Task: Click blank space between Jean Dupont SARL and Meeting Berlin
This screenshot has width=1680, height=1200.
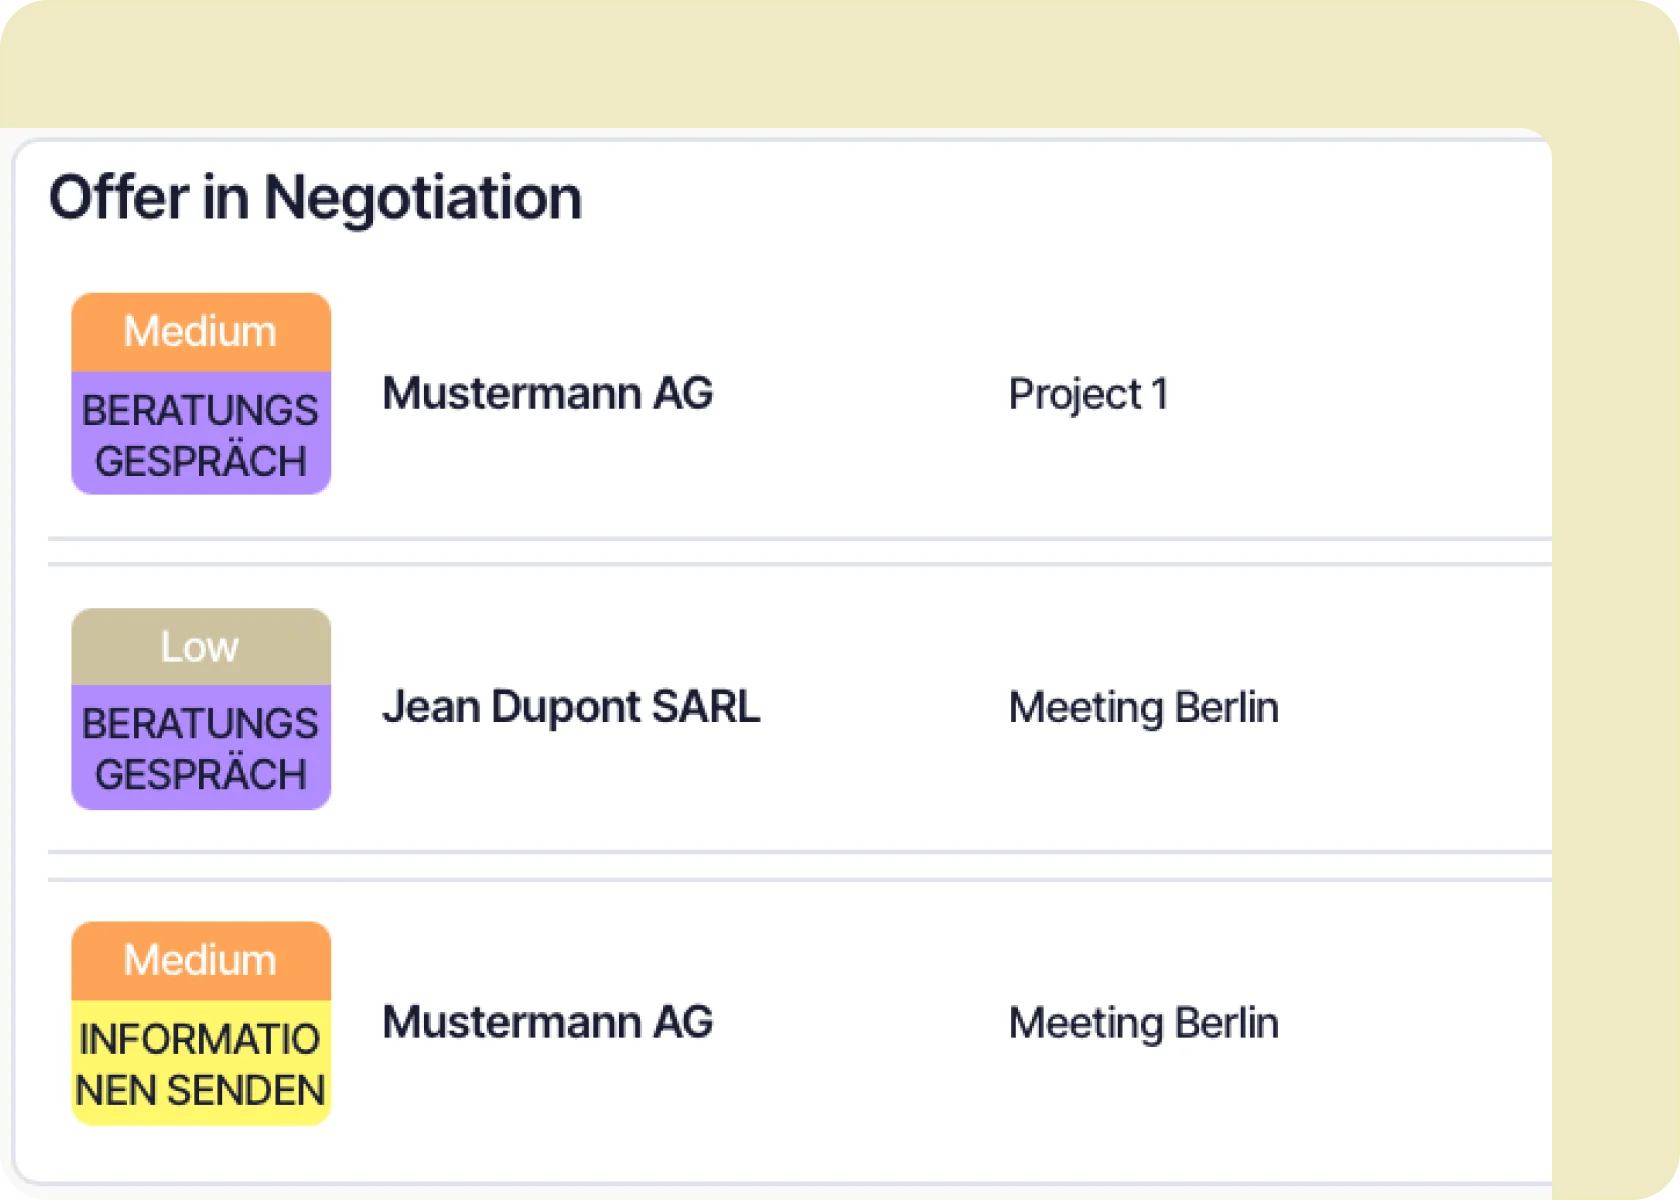Action: (x=885, y=708)
